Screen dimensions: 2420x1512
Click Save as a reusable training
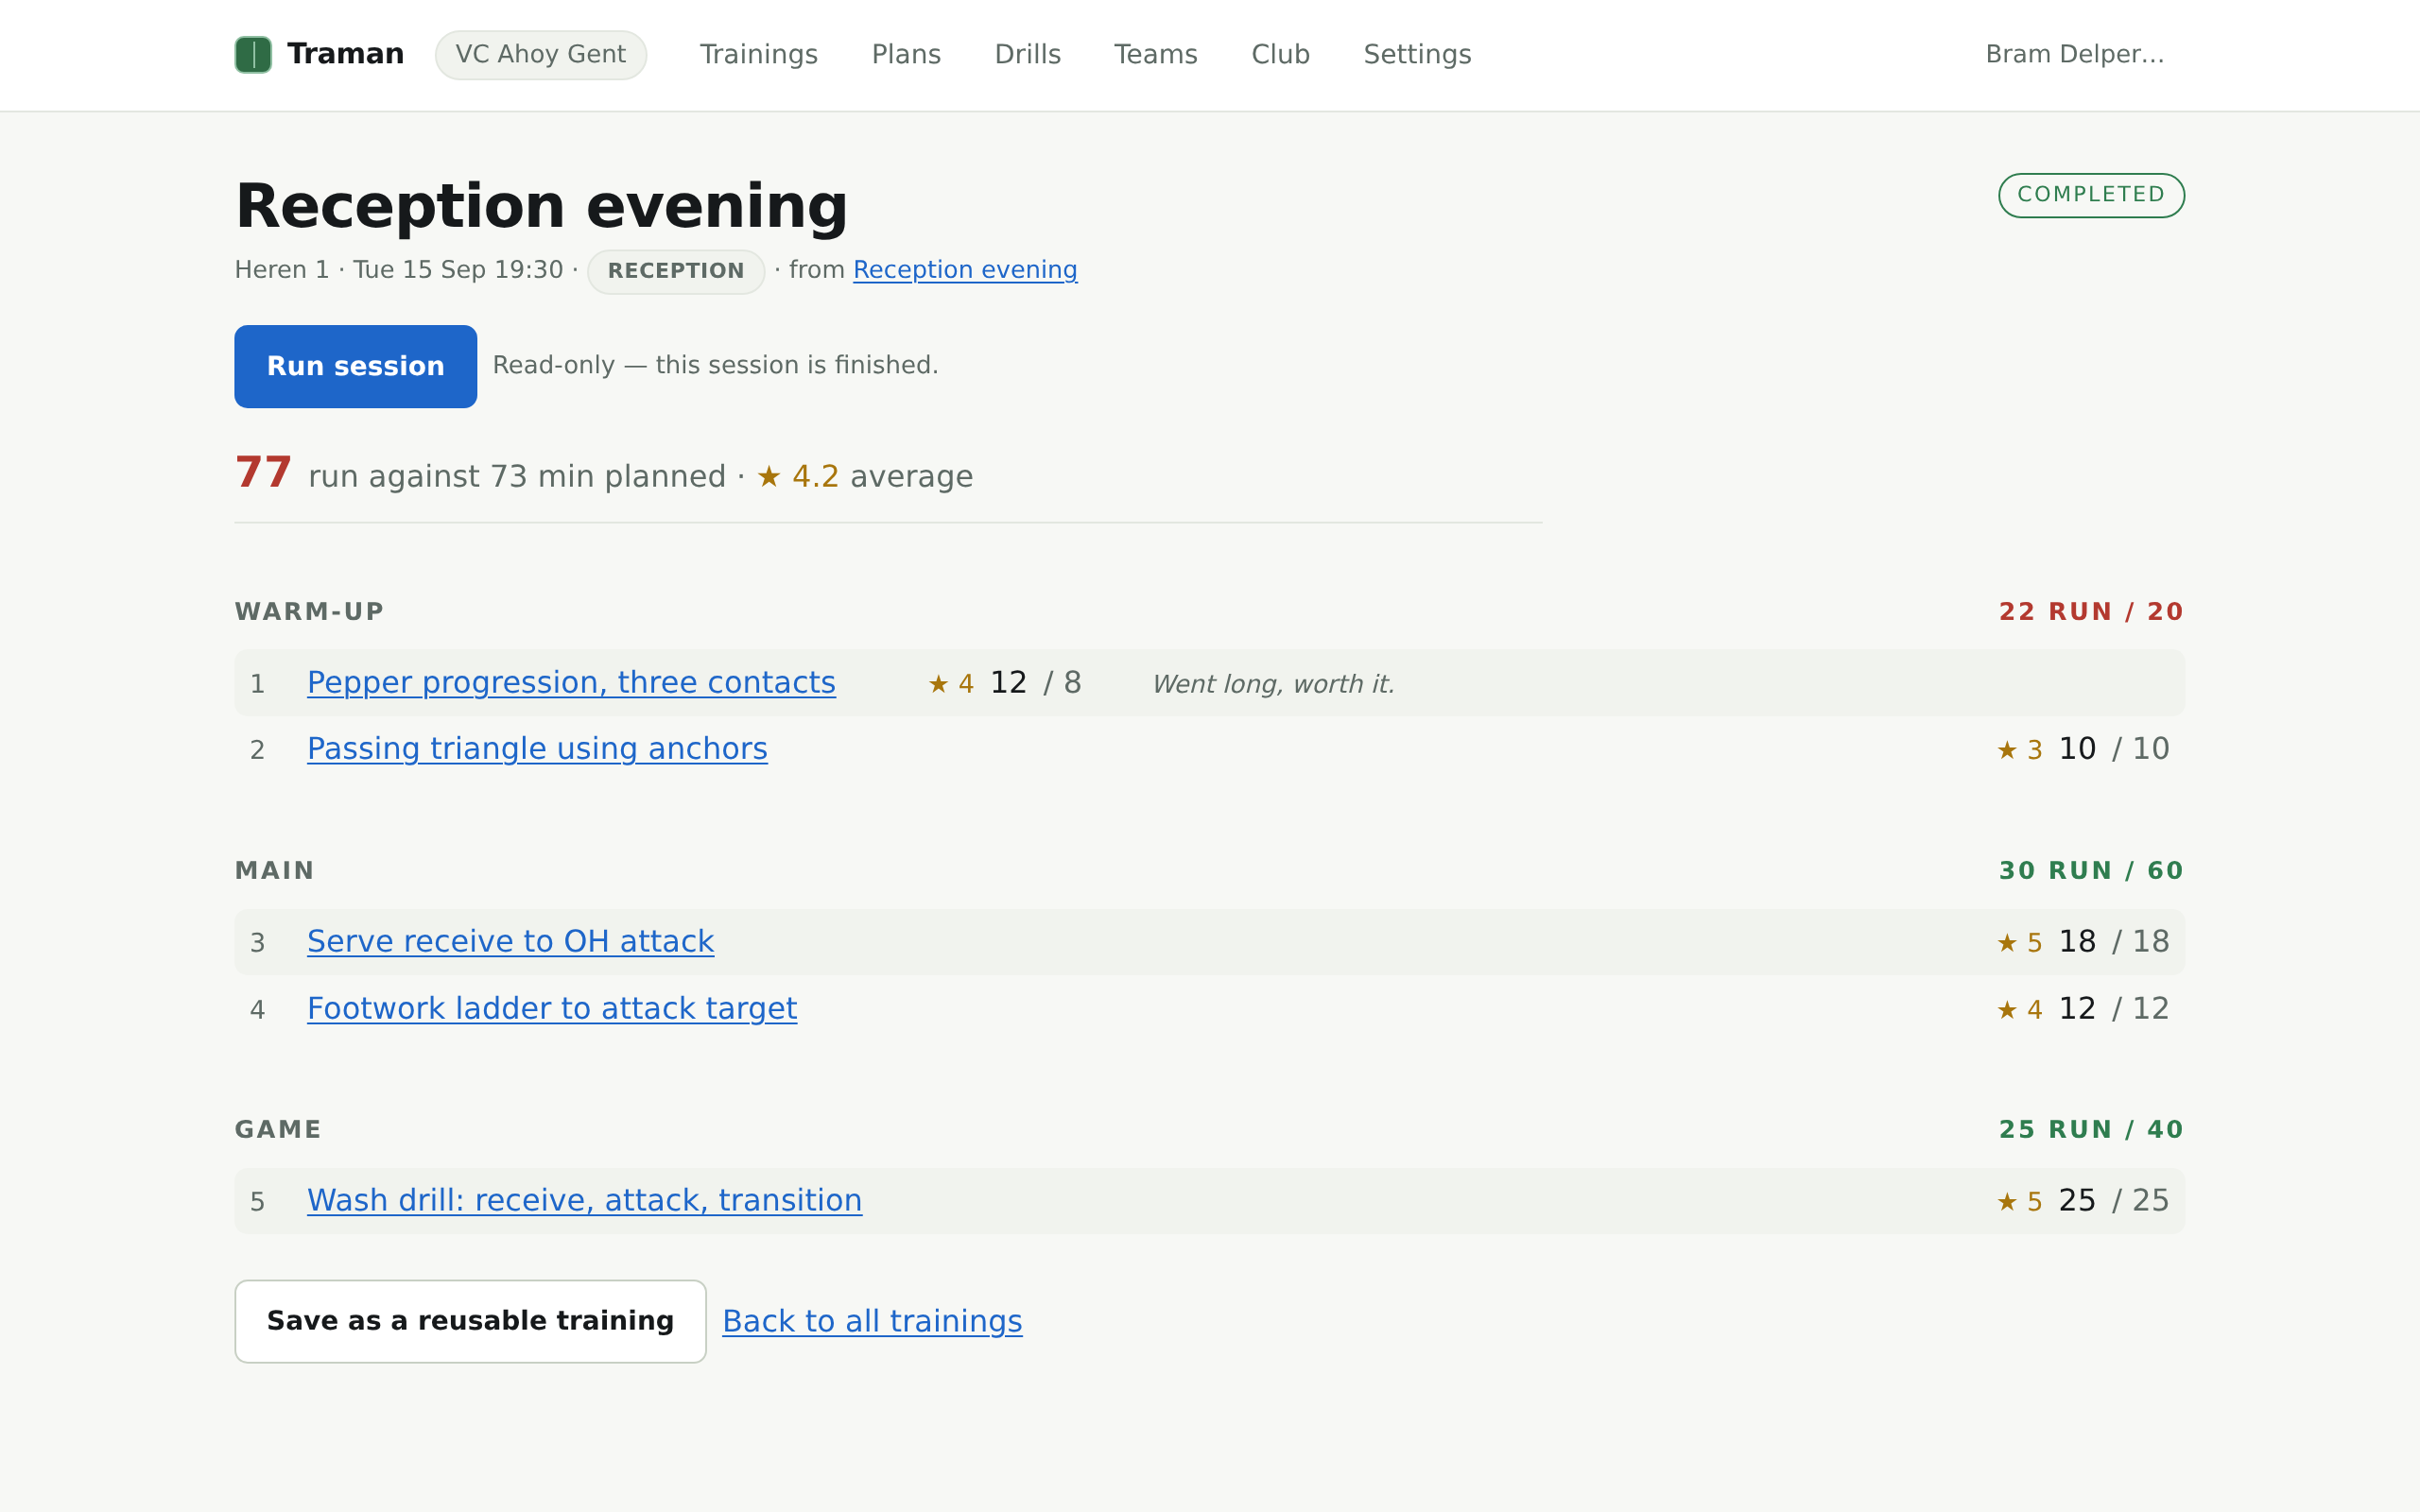(x=470, y=1321)
